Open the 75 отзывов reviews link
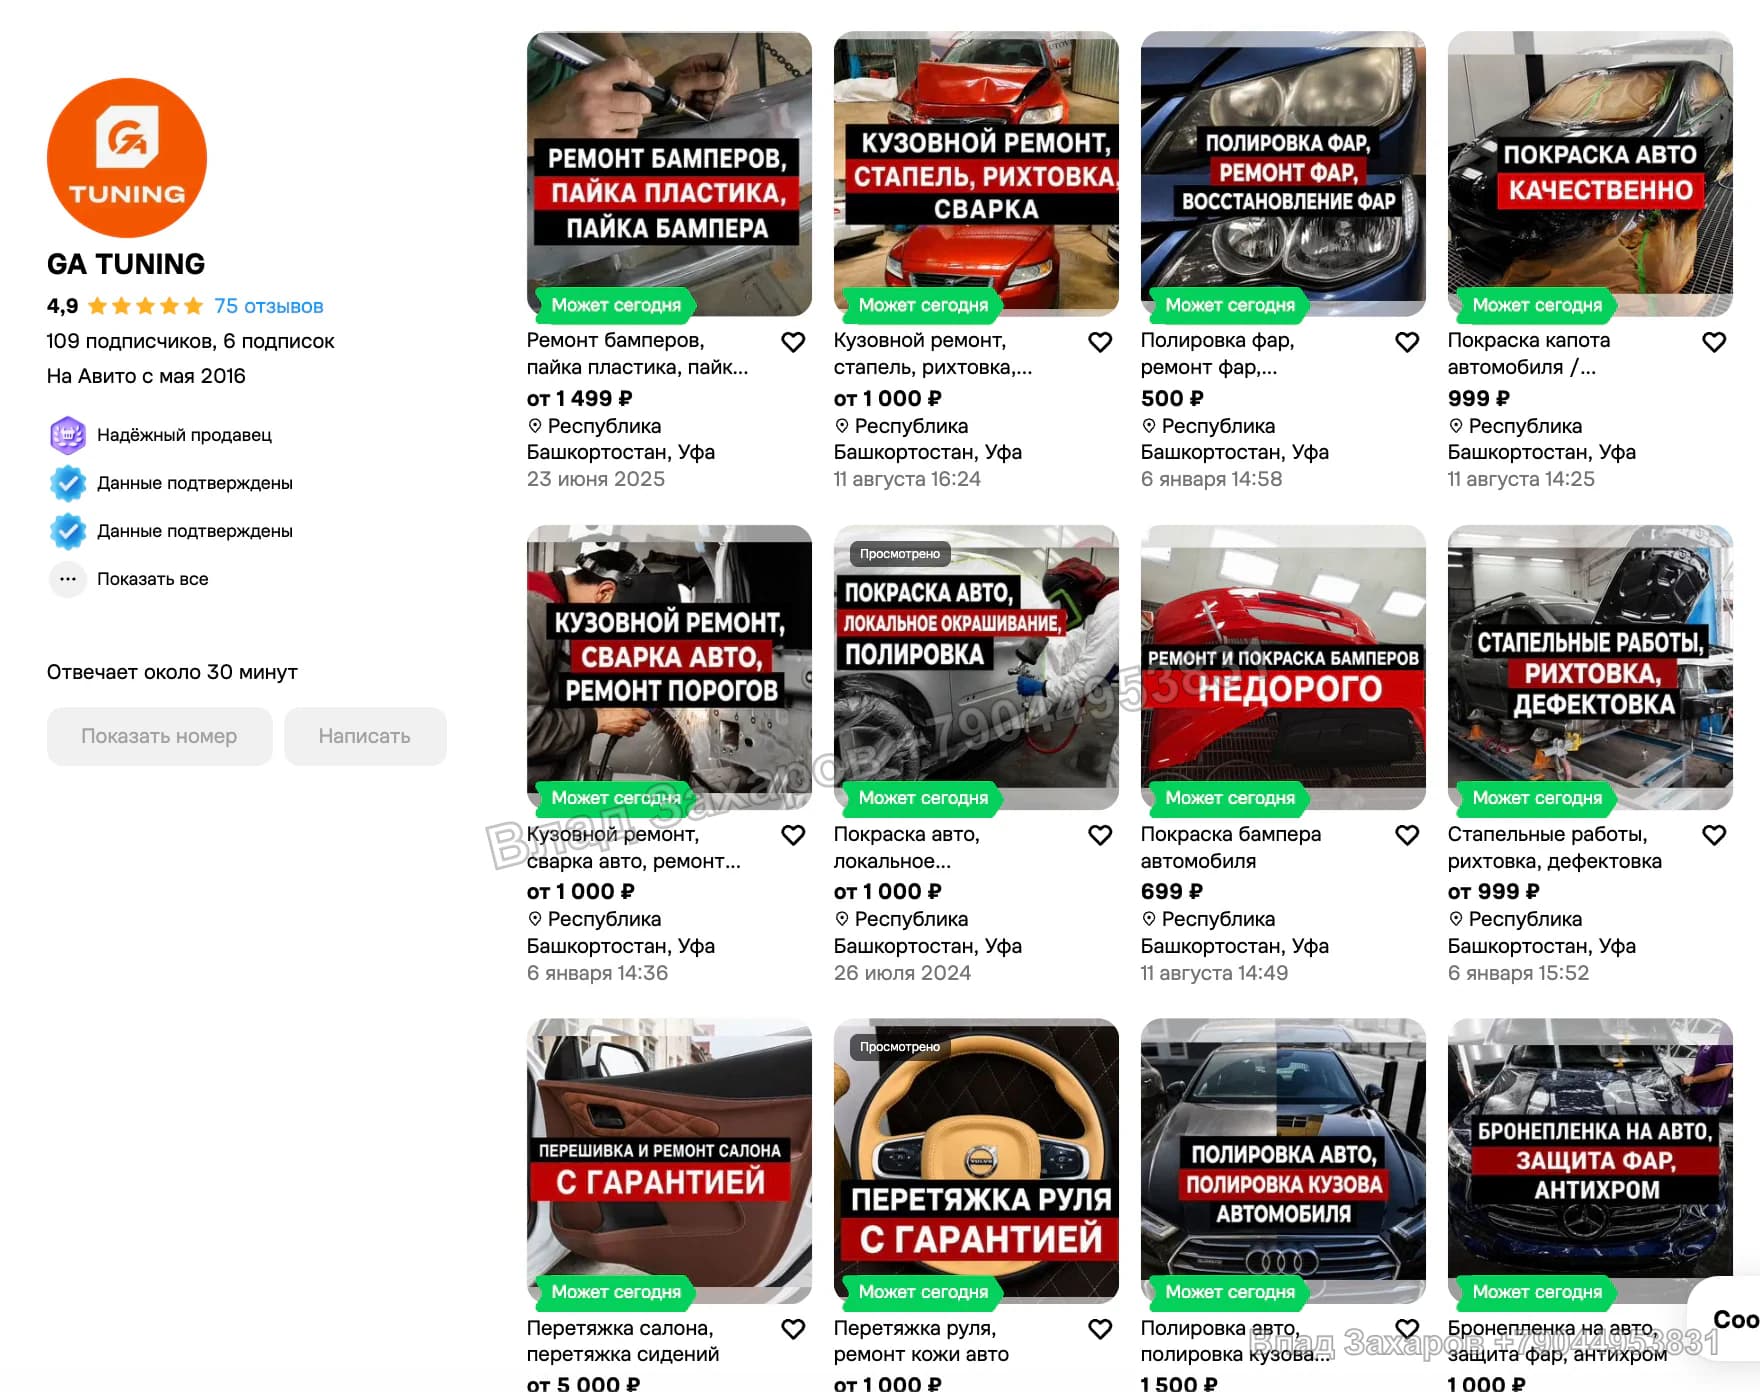 [269, 306]
